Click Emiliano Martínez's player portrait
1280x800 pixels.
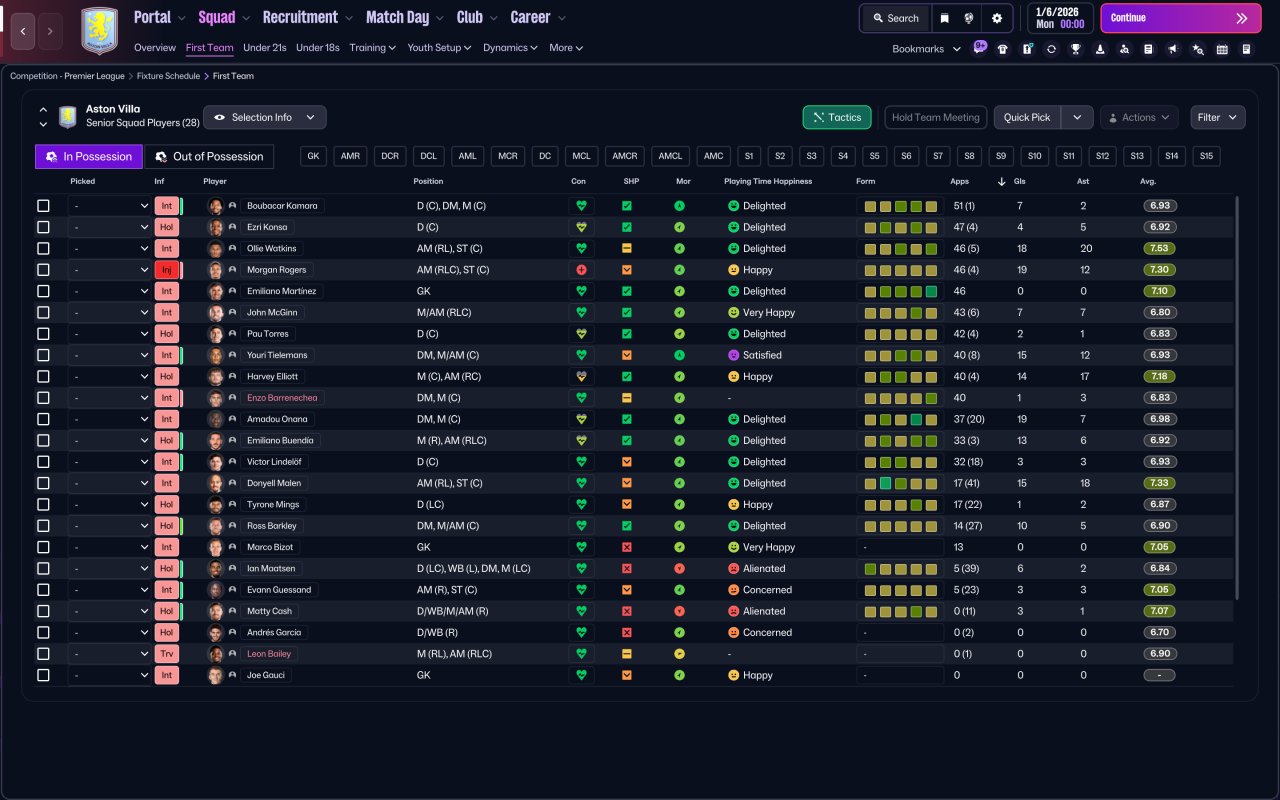215,291
